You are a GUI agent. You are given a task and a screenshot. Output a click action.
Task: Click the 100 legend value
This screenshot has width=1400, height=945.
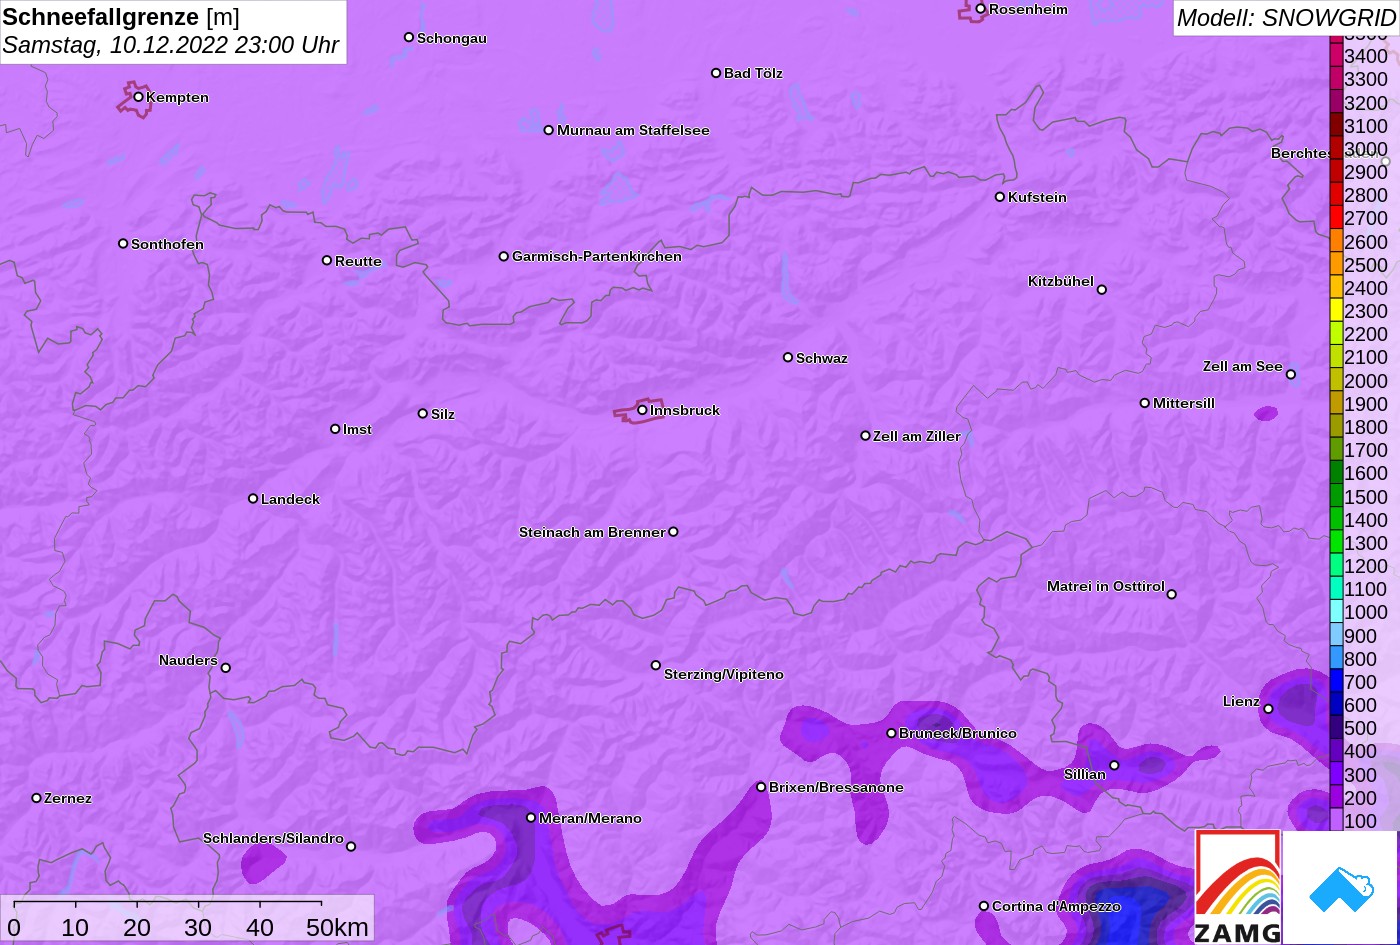click(1360, 821)
